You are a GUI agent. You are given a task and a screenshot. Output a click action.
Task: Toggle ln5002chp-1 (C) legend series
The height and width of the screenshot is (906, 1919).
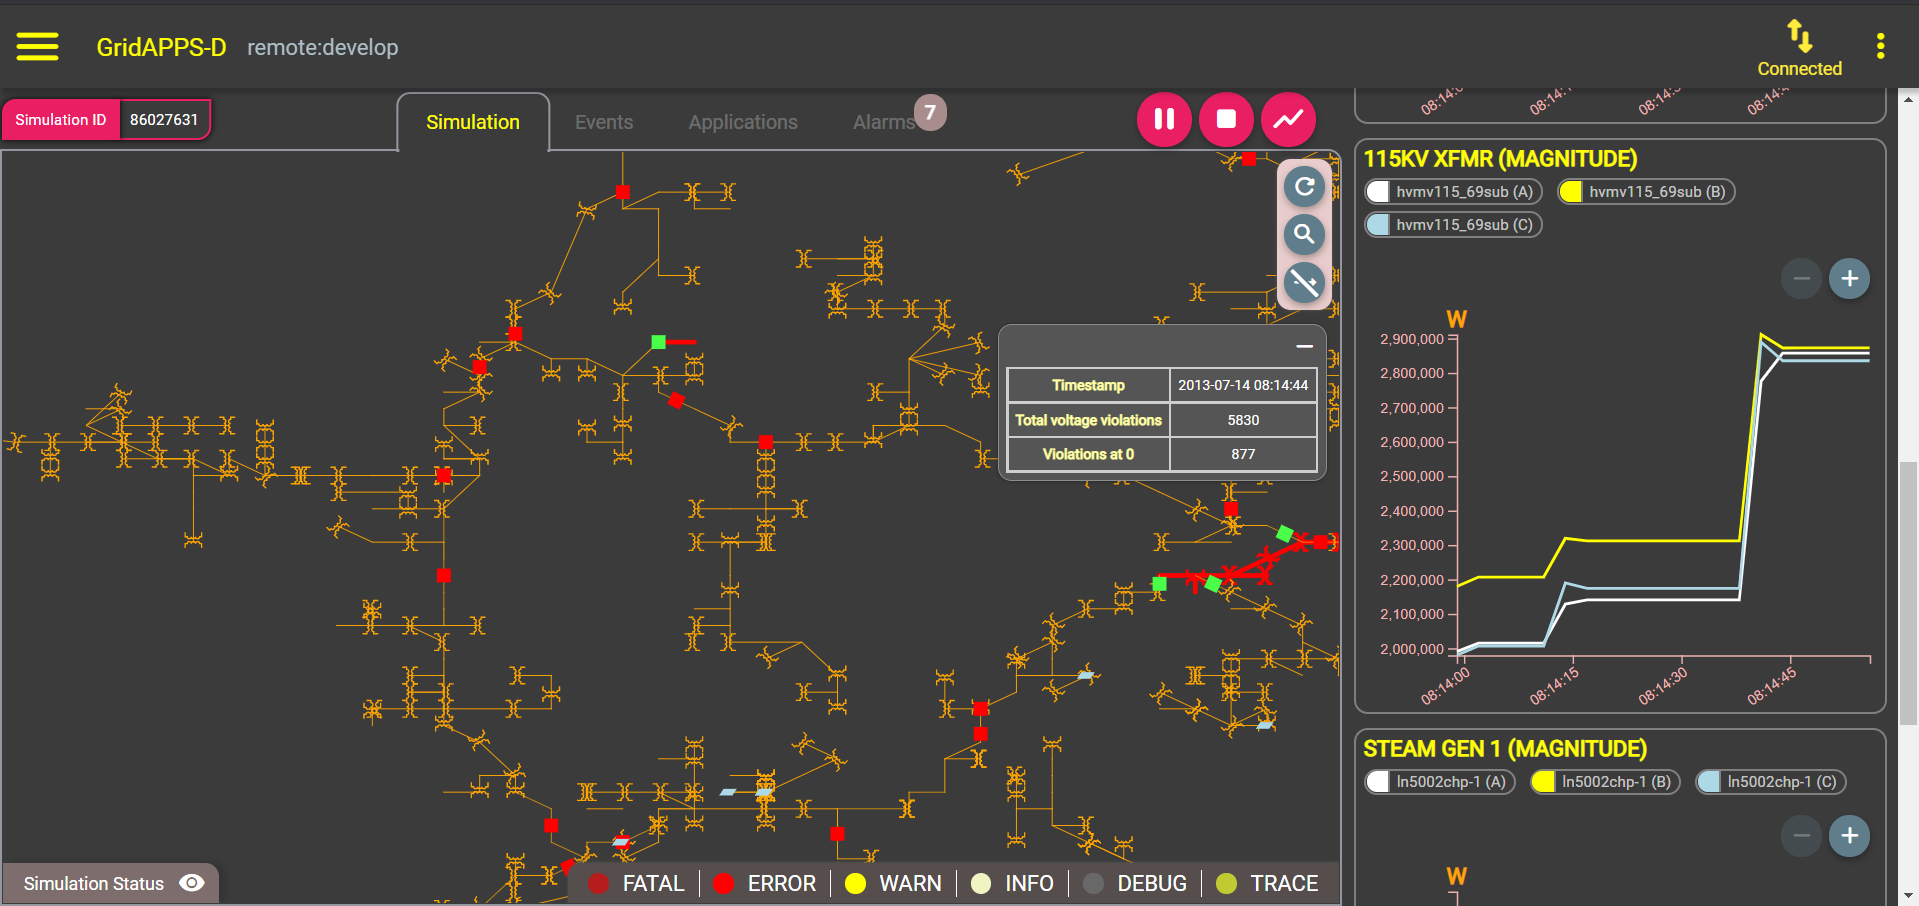pos(1771,782)
